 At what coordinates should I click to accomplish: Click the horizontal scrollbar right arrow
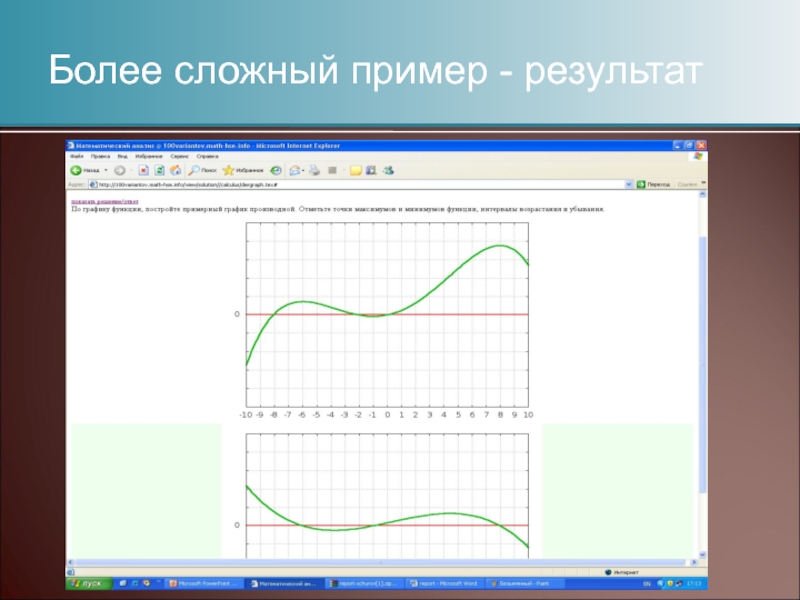pos(694,562)
